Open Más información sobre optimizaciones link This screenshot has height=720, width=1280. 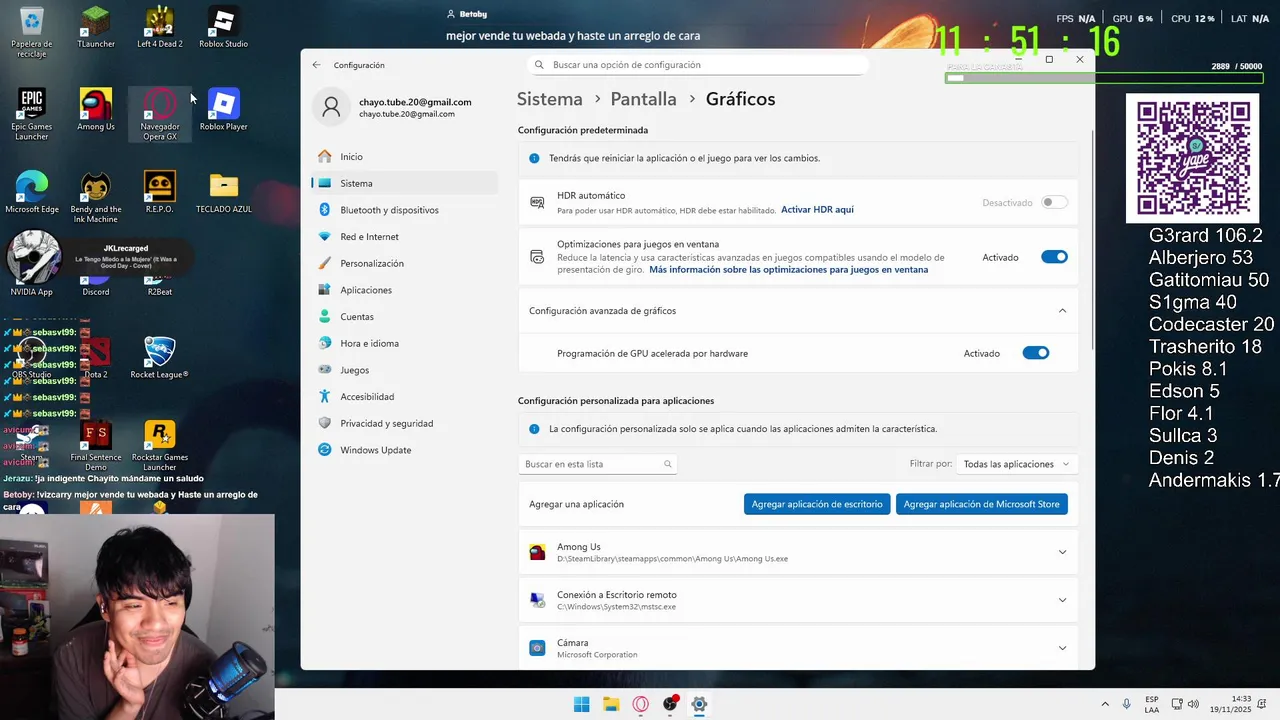788,270
